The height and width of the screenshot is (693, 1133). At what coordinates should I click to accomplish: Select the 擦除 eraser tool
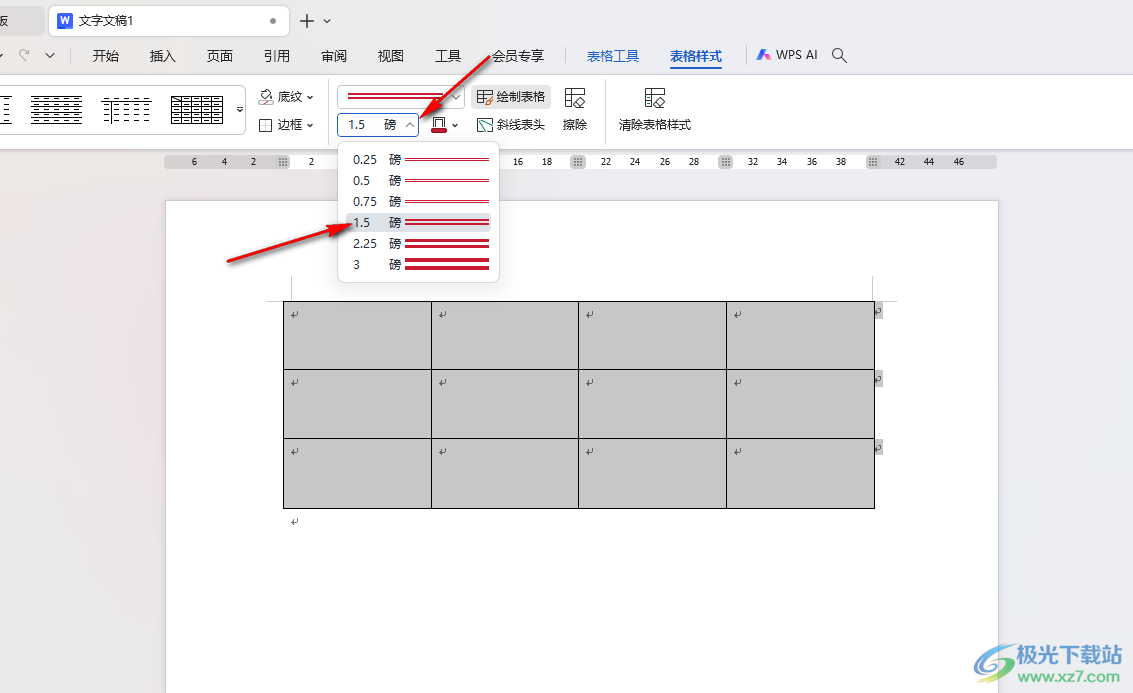pos(575,109)
